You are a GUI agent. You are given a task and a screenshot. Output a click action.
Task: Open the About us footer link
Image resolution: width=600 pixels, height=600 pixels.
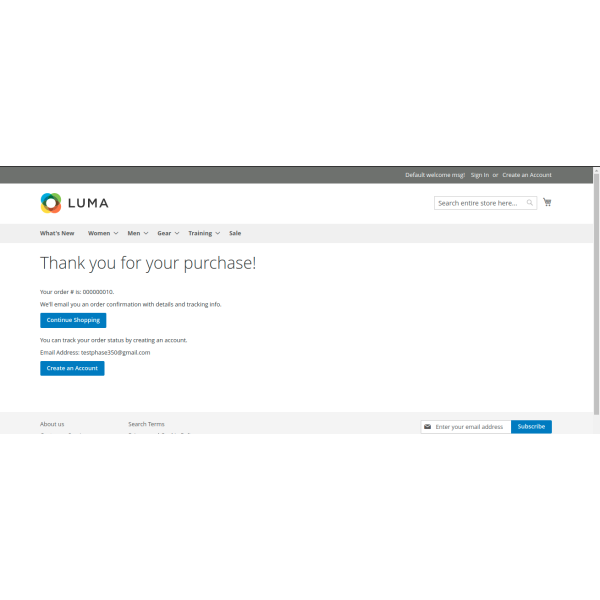click(x=52, y=424)
